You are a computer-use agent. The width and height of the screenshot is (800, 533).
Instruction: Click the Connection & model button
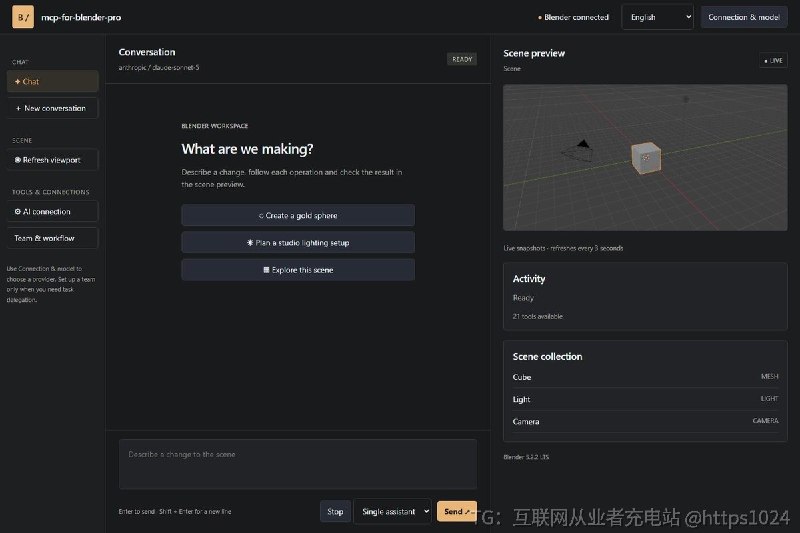(744, 17)
